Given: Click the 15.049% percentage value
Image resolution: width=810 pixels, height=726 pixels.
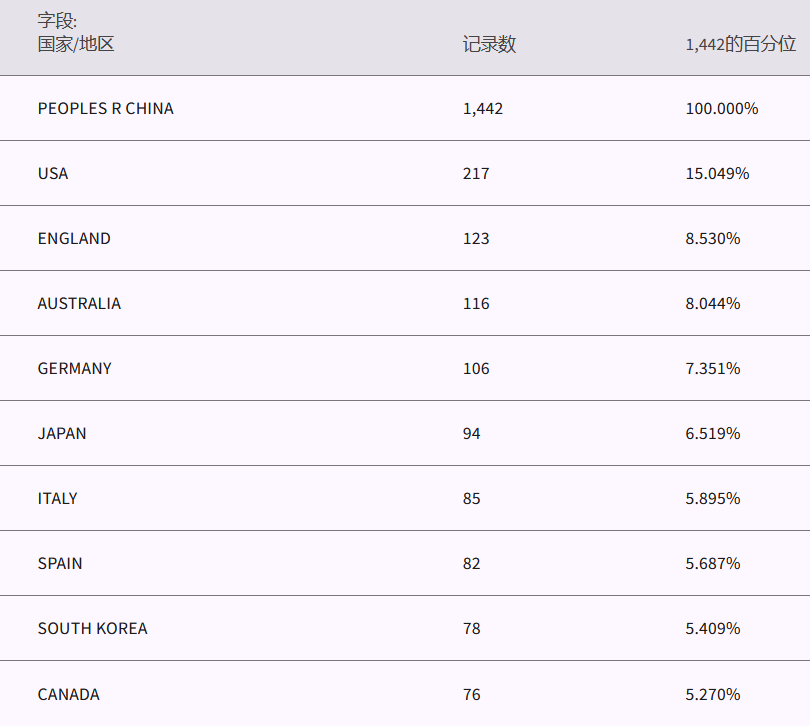Looking at the screenshot, I should tap(717, 173).
